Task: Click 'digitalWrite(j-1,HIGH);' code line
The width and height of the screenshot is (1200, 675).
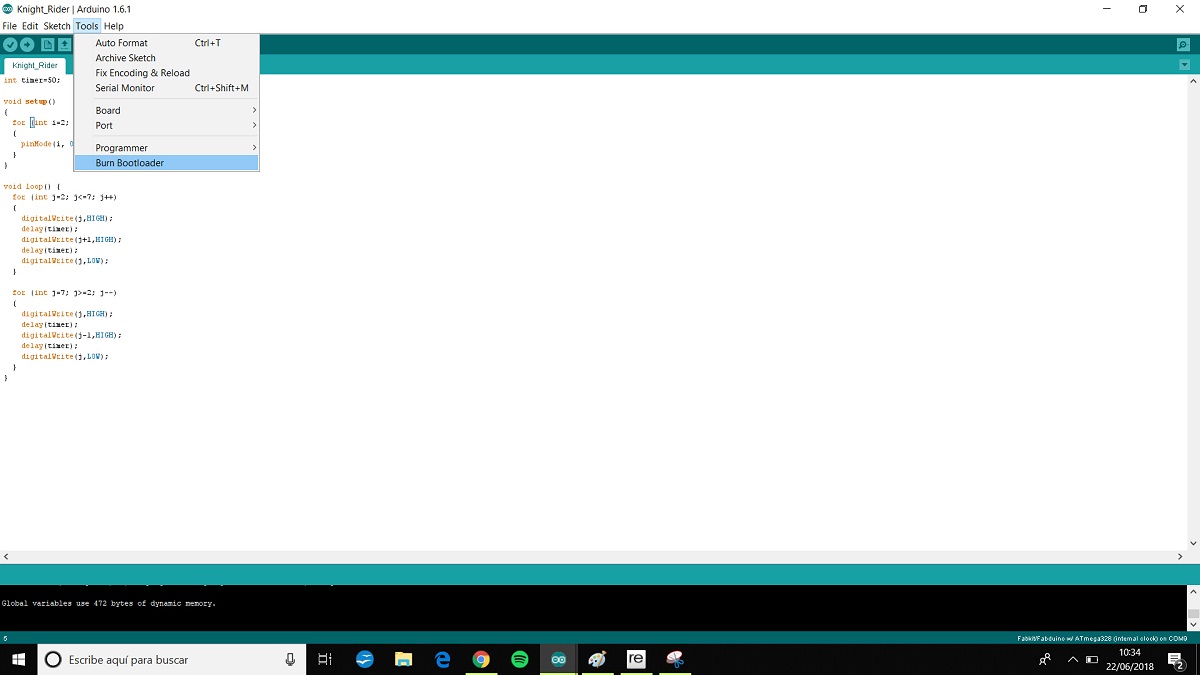Action: [x=71, y=335]
